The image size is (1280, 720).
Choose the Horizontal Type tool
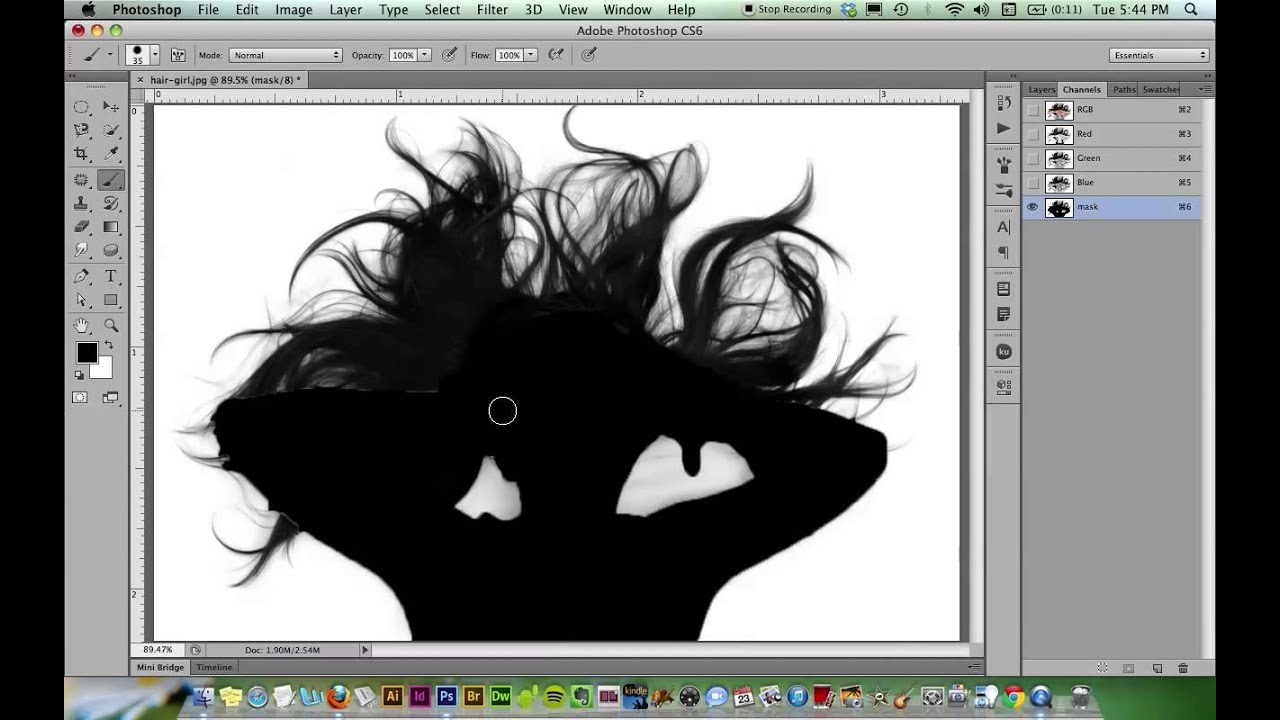[x=112, y=277]
